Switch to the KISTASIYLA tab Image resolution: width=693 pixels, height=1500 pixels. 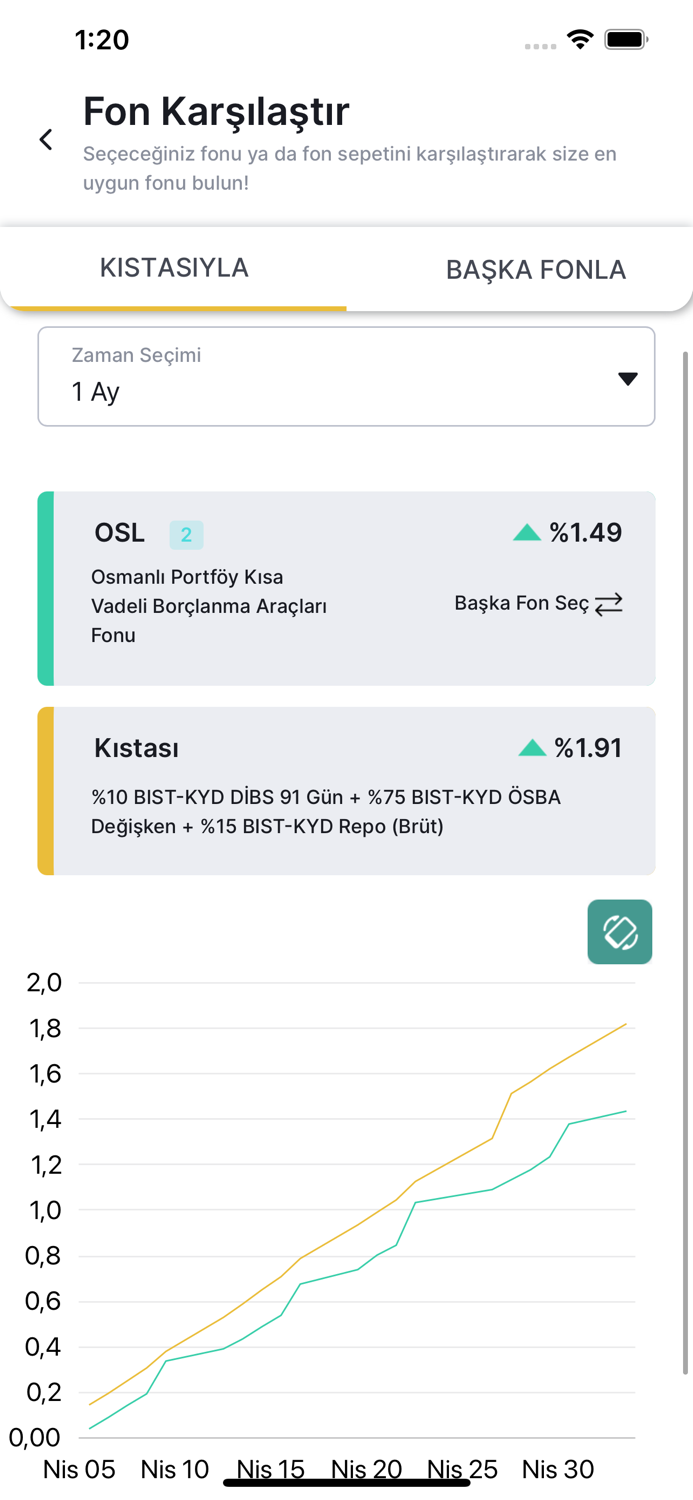(174, 268)
